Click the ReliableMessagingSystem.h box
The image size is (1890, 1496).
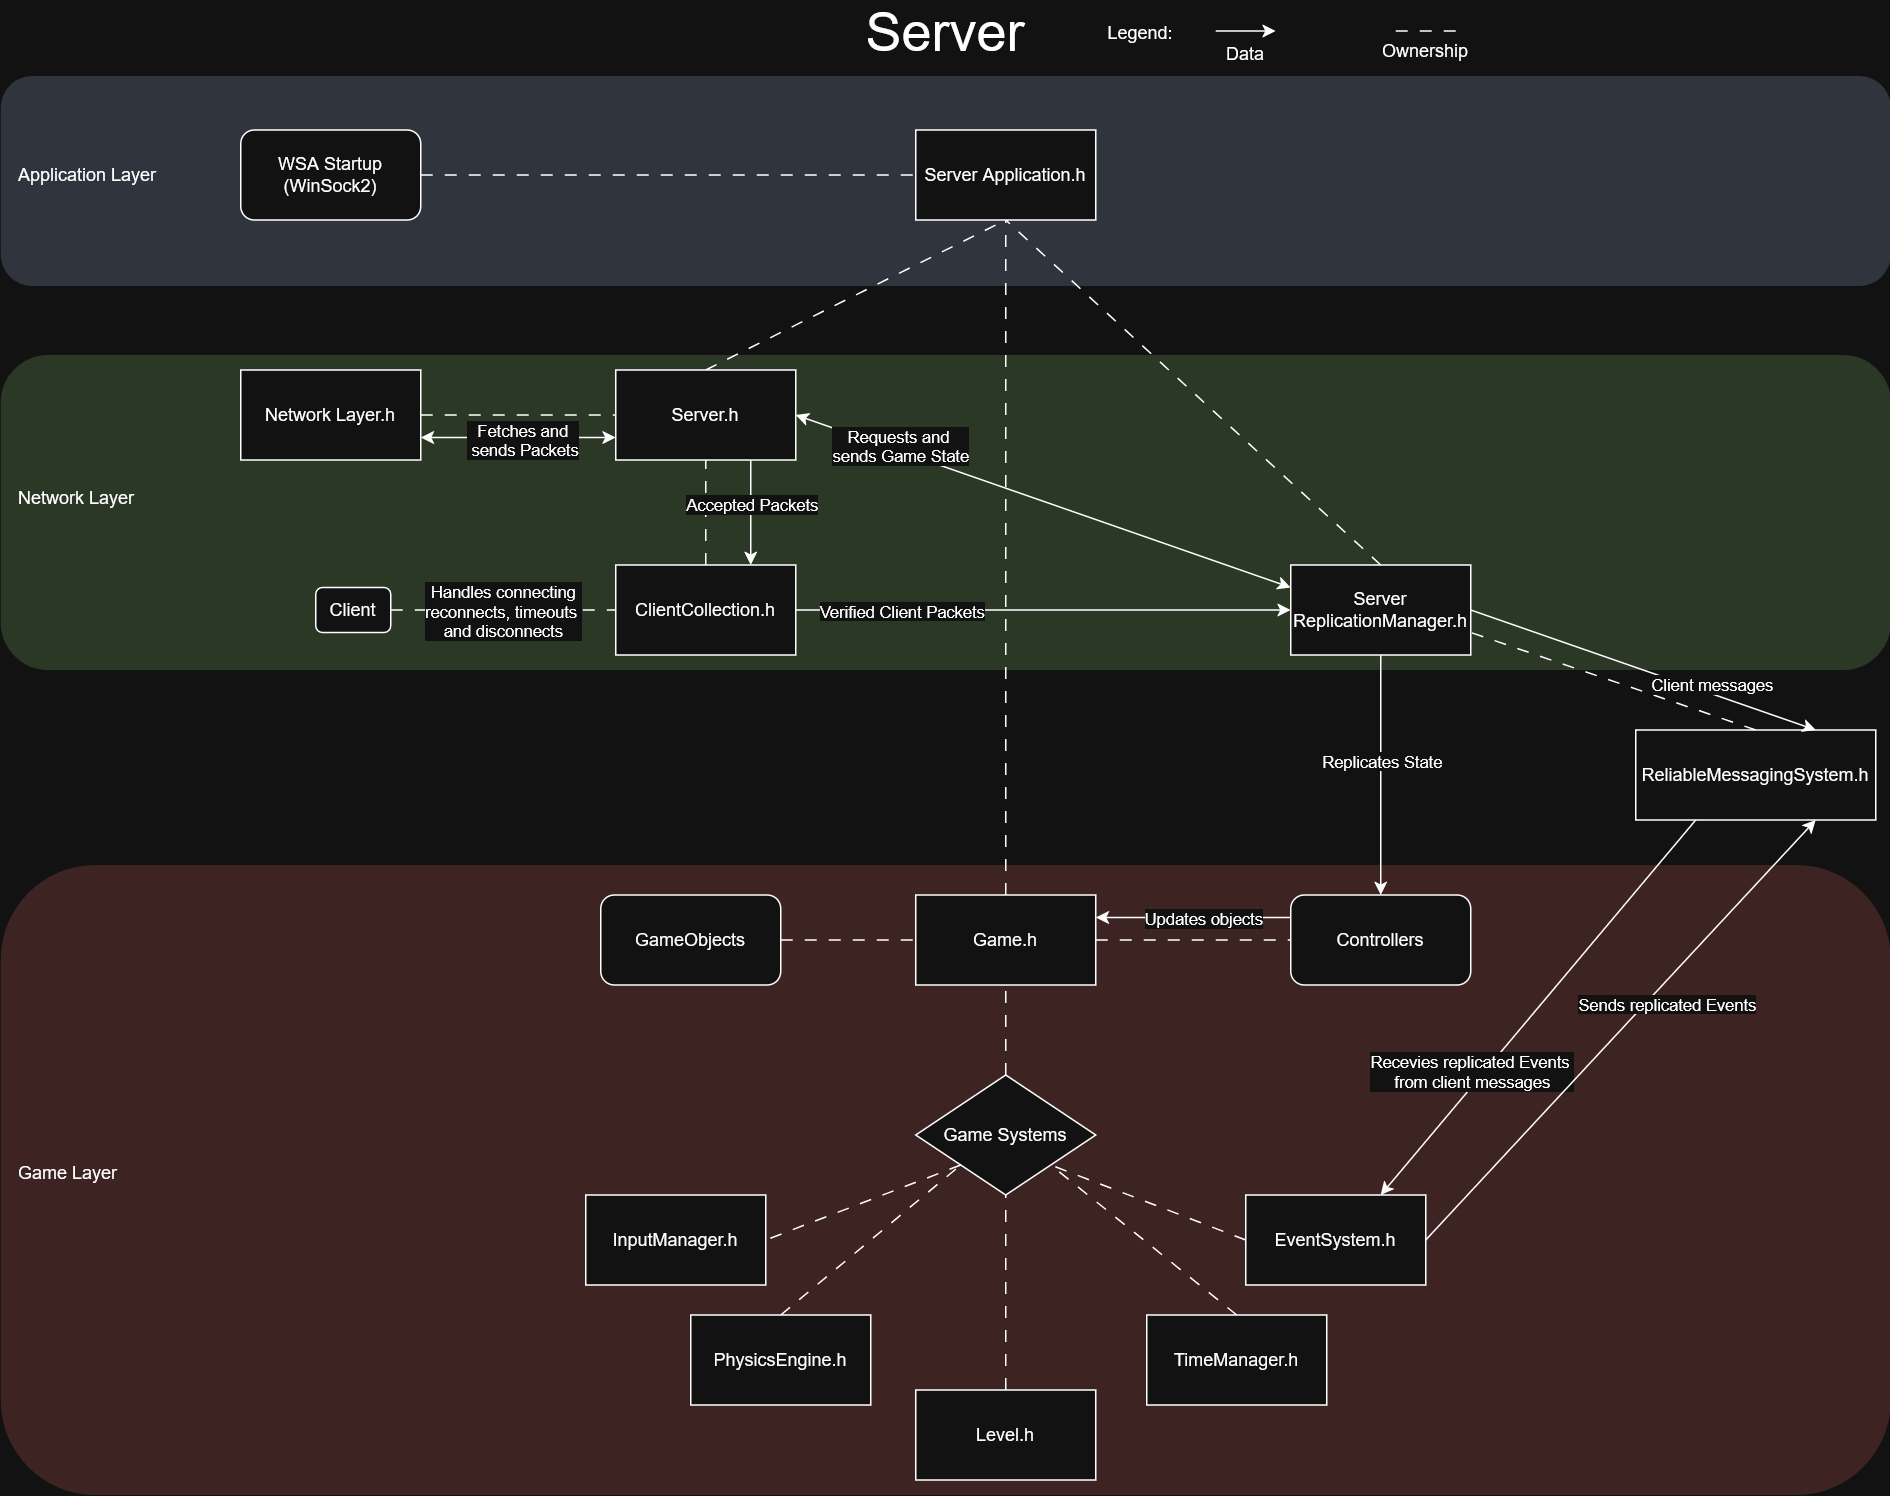(1755, 775)
